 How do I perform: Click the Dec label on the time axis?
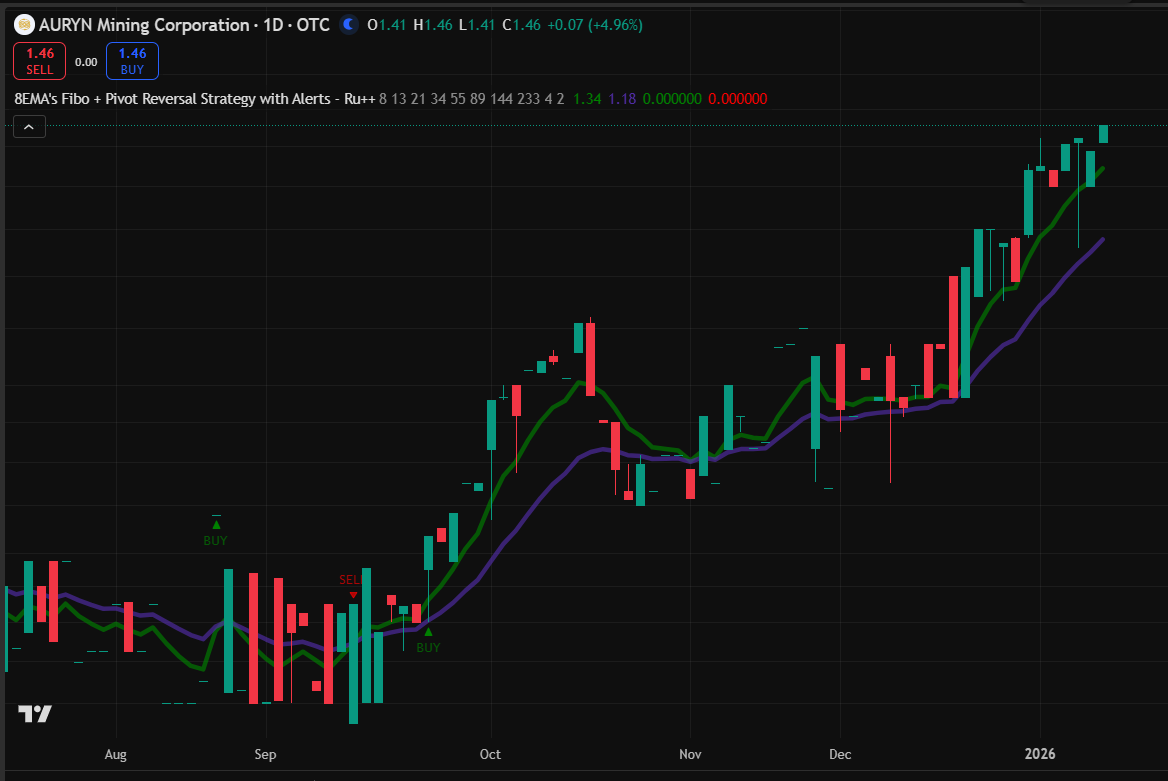(x=839, y=754)
